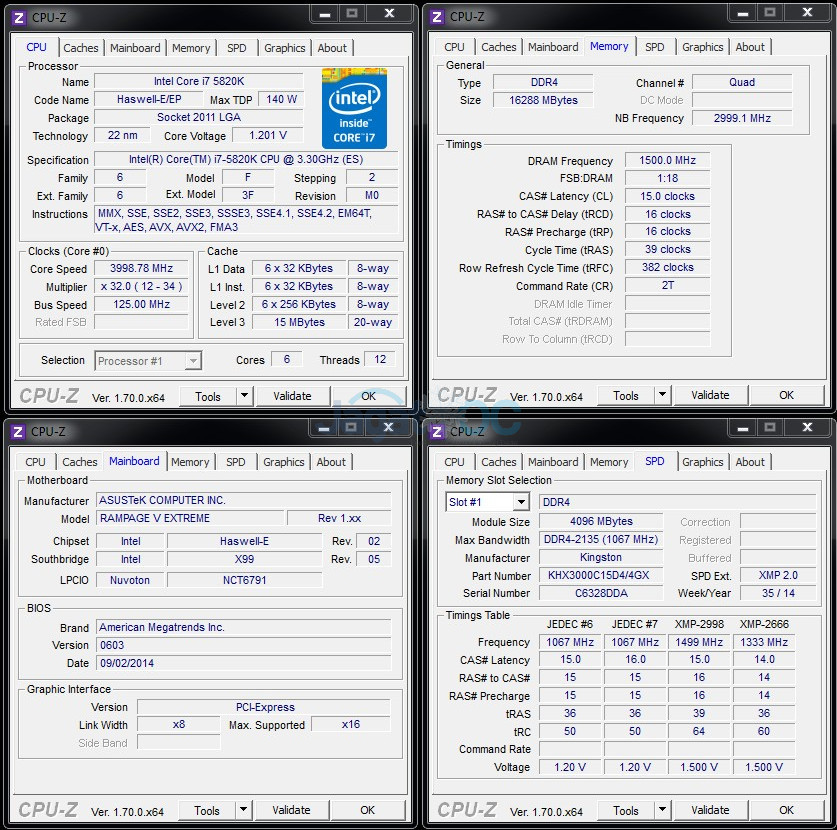Switch to Caches tab in the CPU window
837x830 pixels.
pos(81,48)
